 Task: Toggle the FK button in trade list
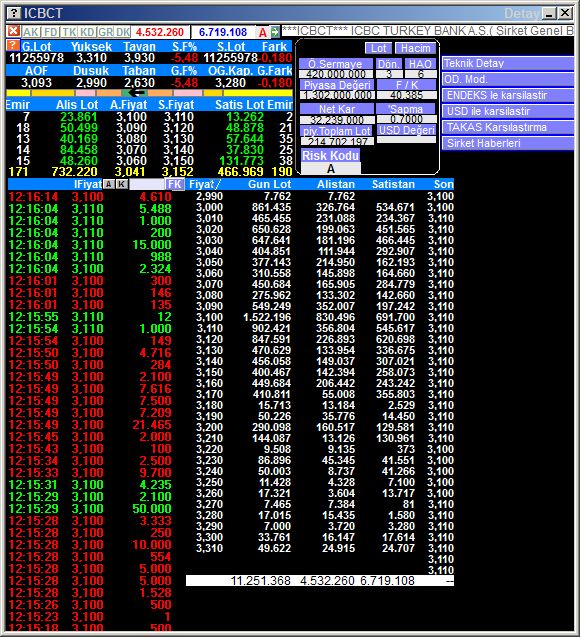coord(175,184)
